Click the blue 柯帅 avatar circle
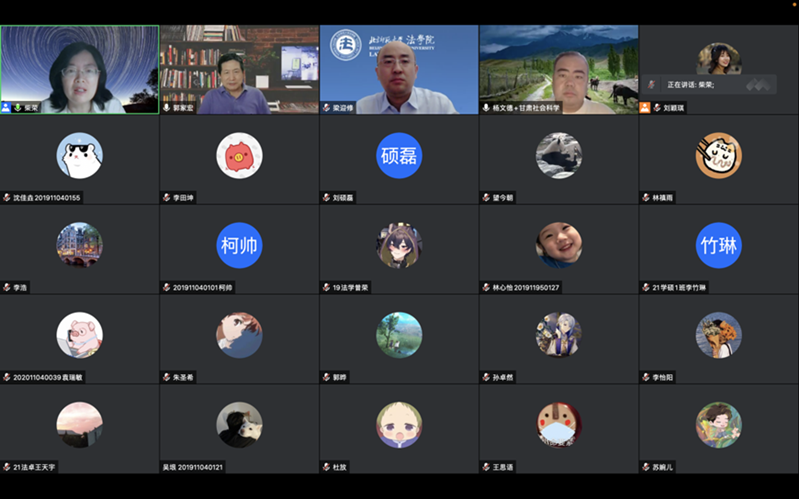The width and height of the screenshot is (799, 499). (239, 245)
